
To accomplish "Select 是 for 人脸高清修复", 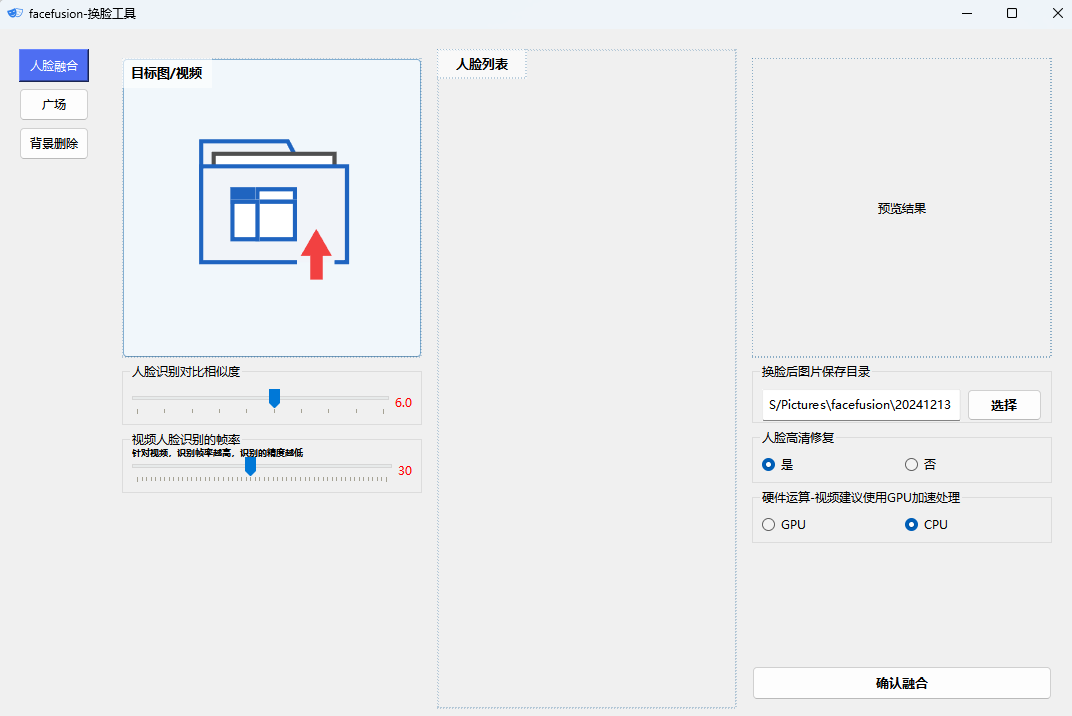I will (x=769, y=464).
